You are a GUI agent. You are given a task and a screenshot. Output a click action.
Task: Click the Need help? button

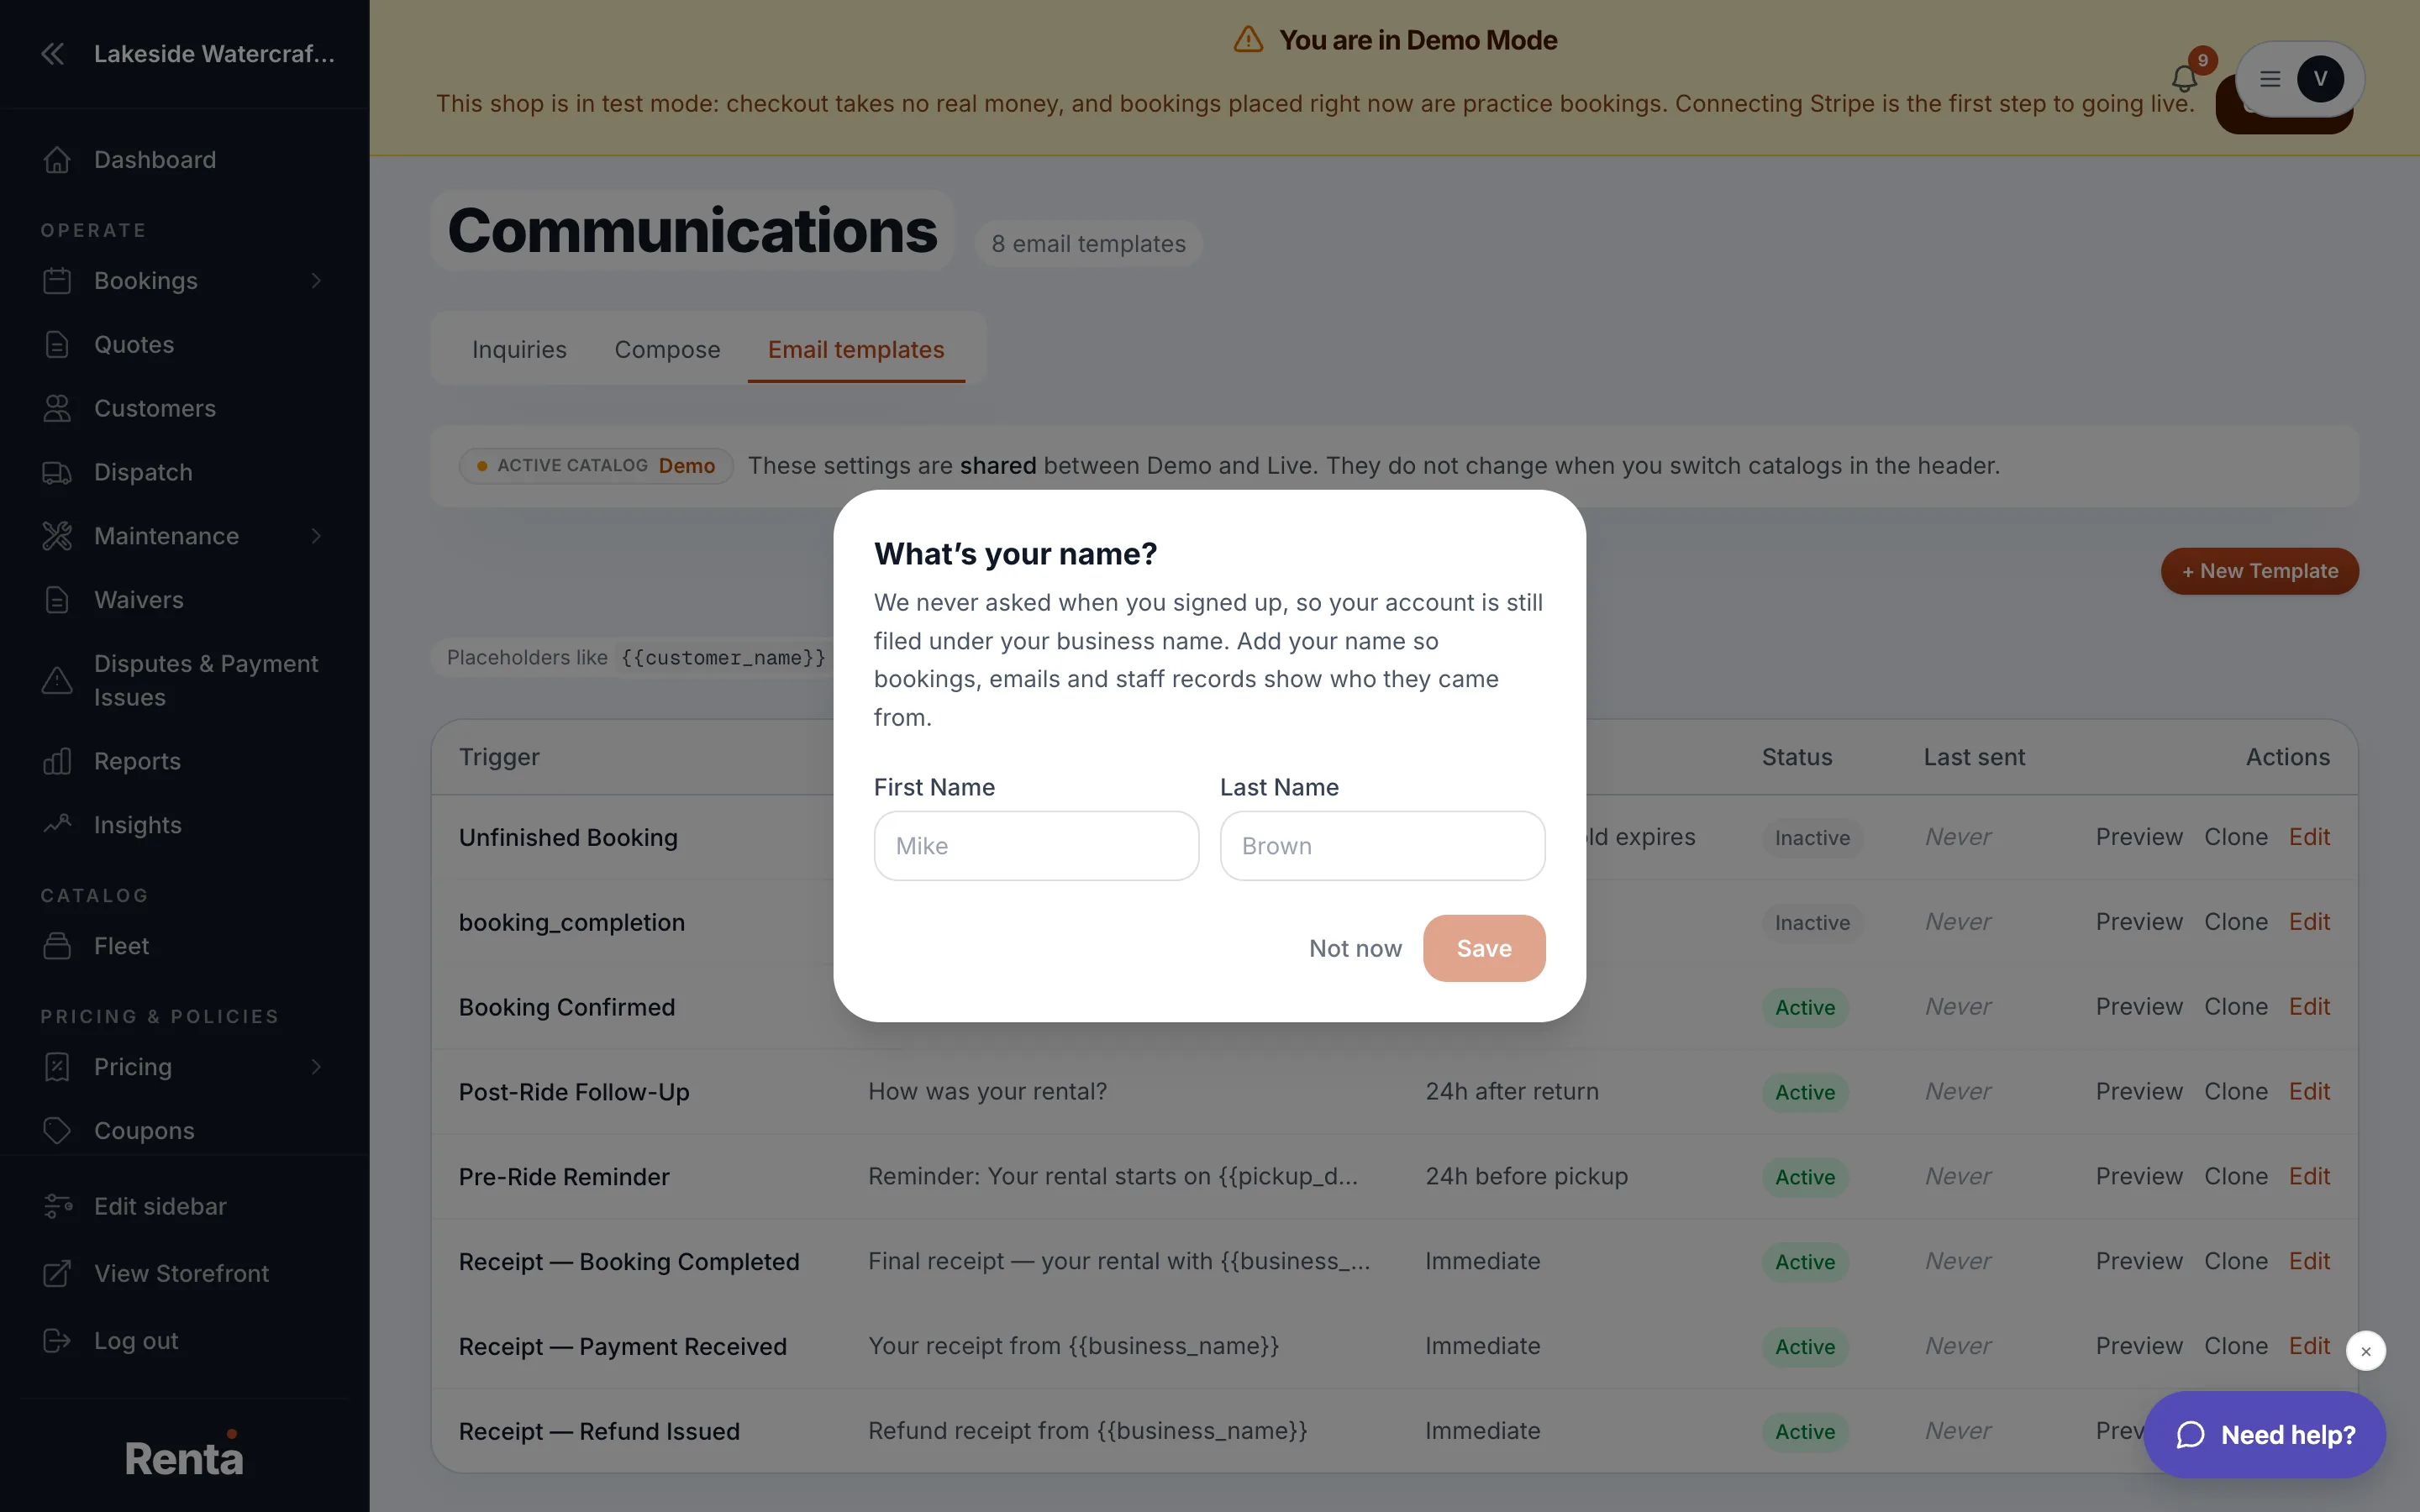[x=2265, y=1435]
